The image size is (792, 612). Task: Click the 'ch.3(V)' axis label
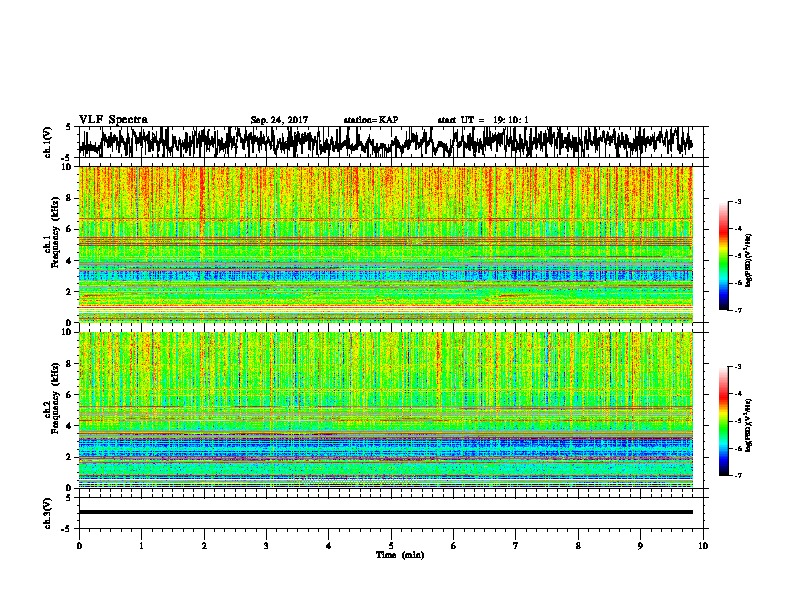(48, 513)
